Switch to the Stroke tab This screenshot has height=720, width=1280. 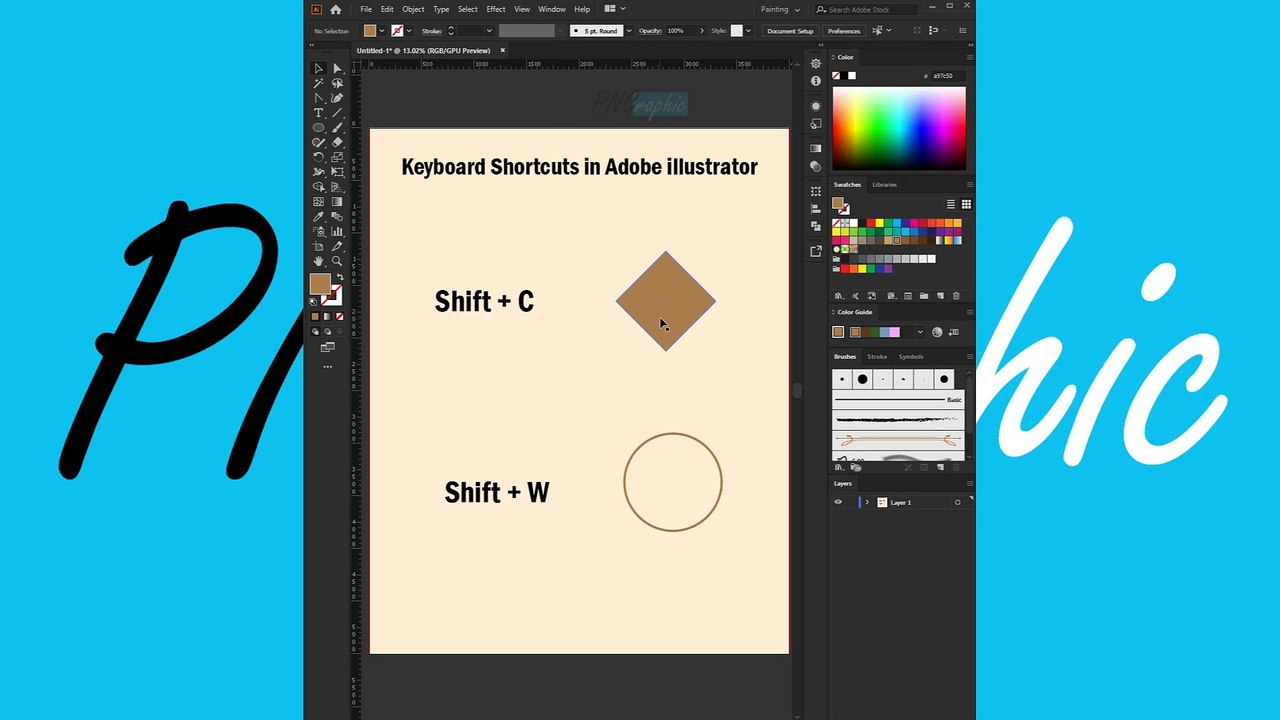(877, 356)
